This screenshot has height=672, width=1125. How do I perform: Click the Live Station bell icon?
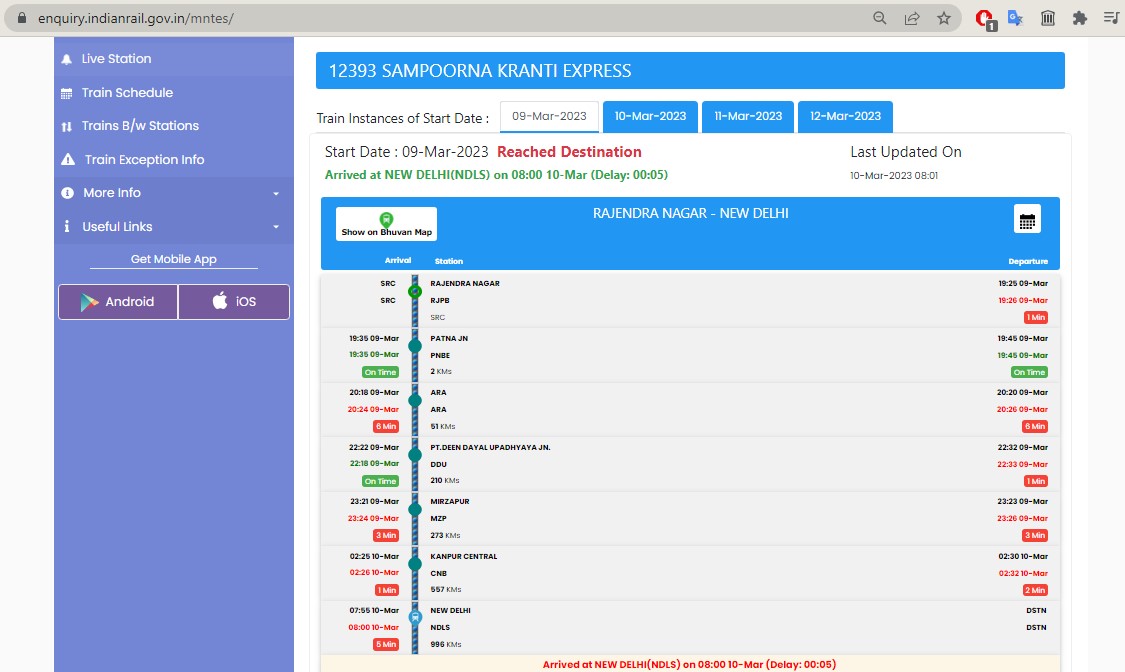tap(67, 60)
